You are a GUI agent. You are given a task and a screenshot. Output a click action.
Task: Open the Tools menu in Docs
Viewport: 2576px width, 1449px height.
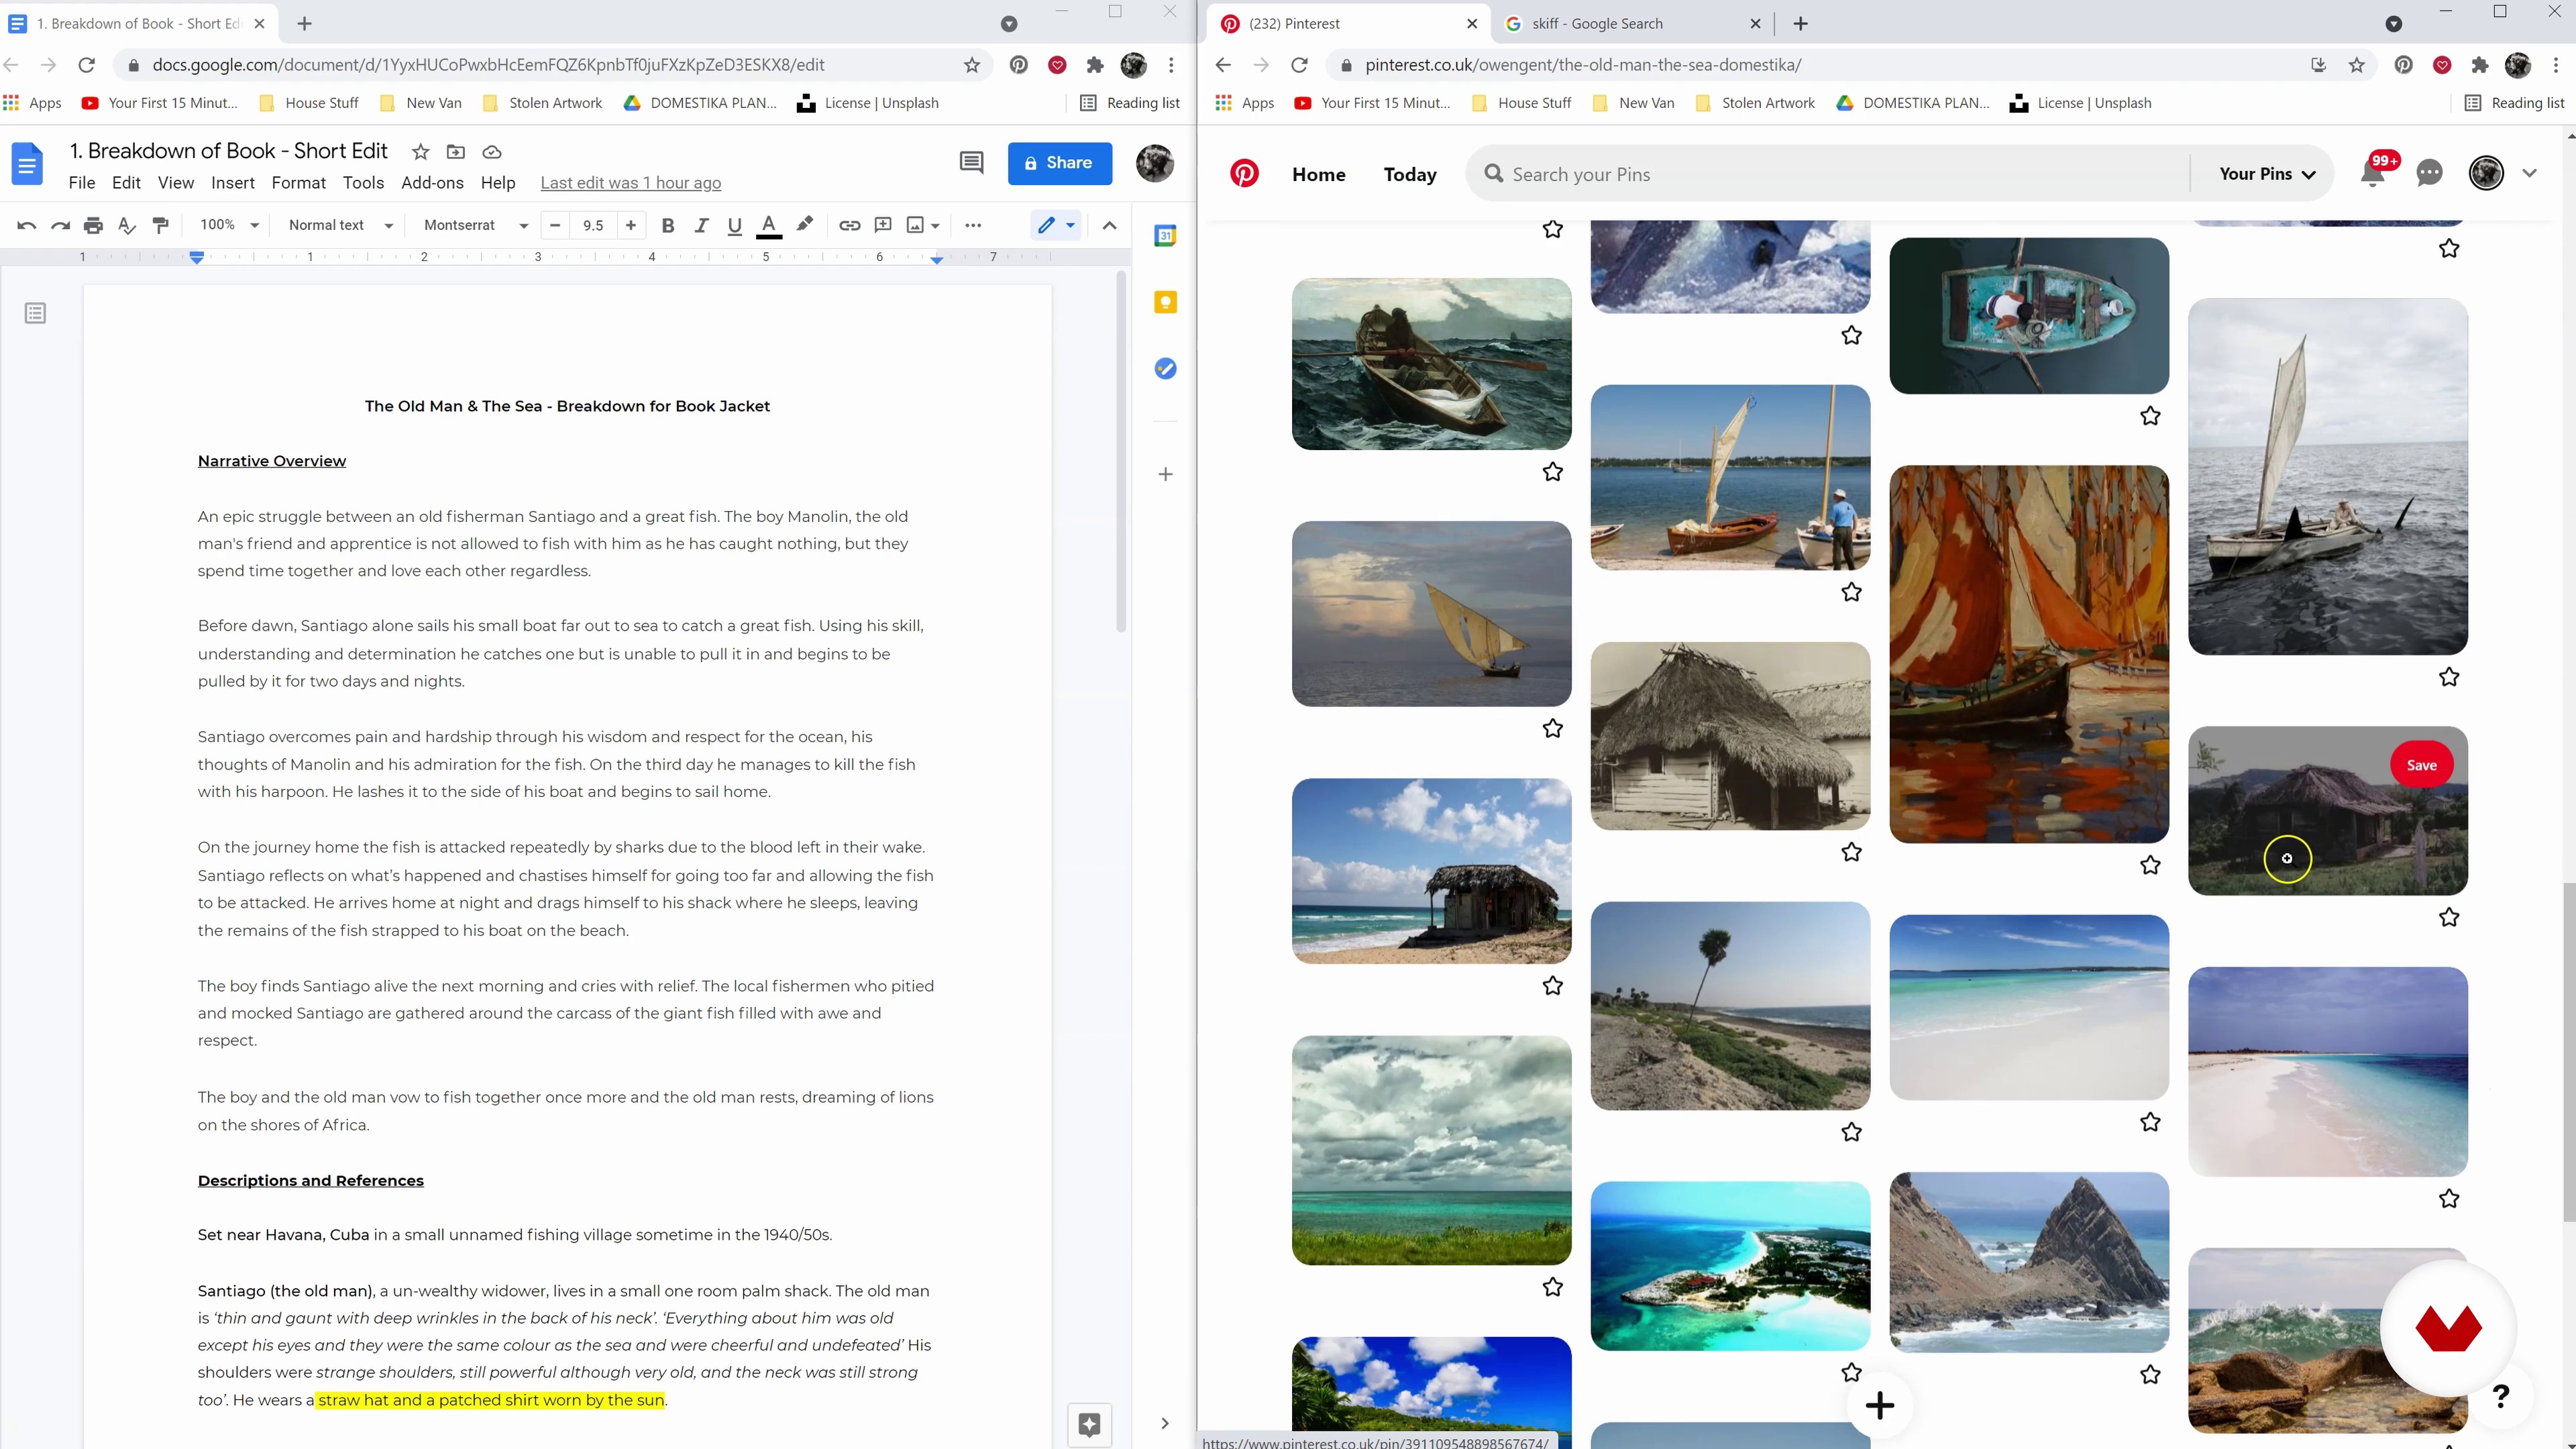coord(363,183)
